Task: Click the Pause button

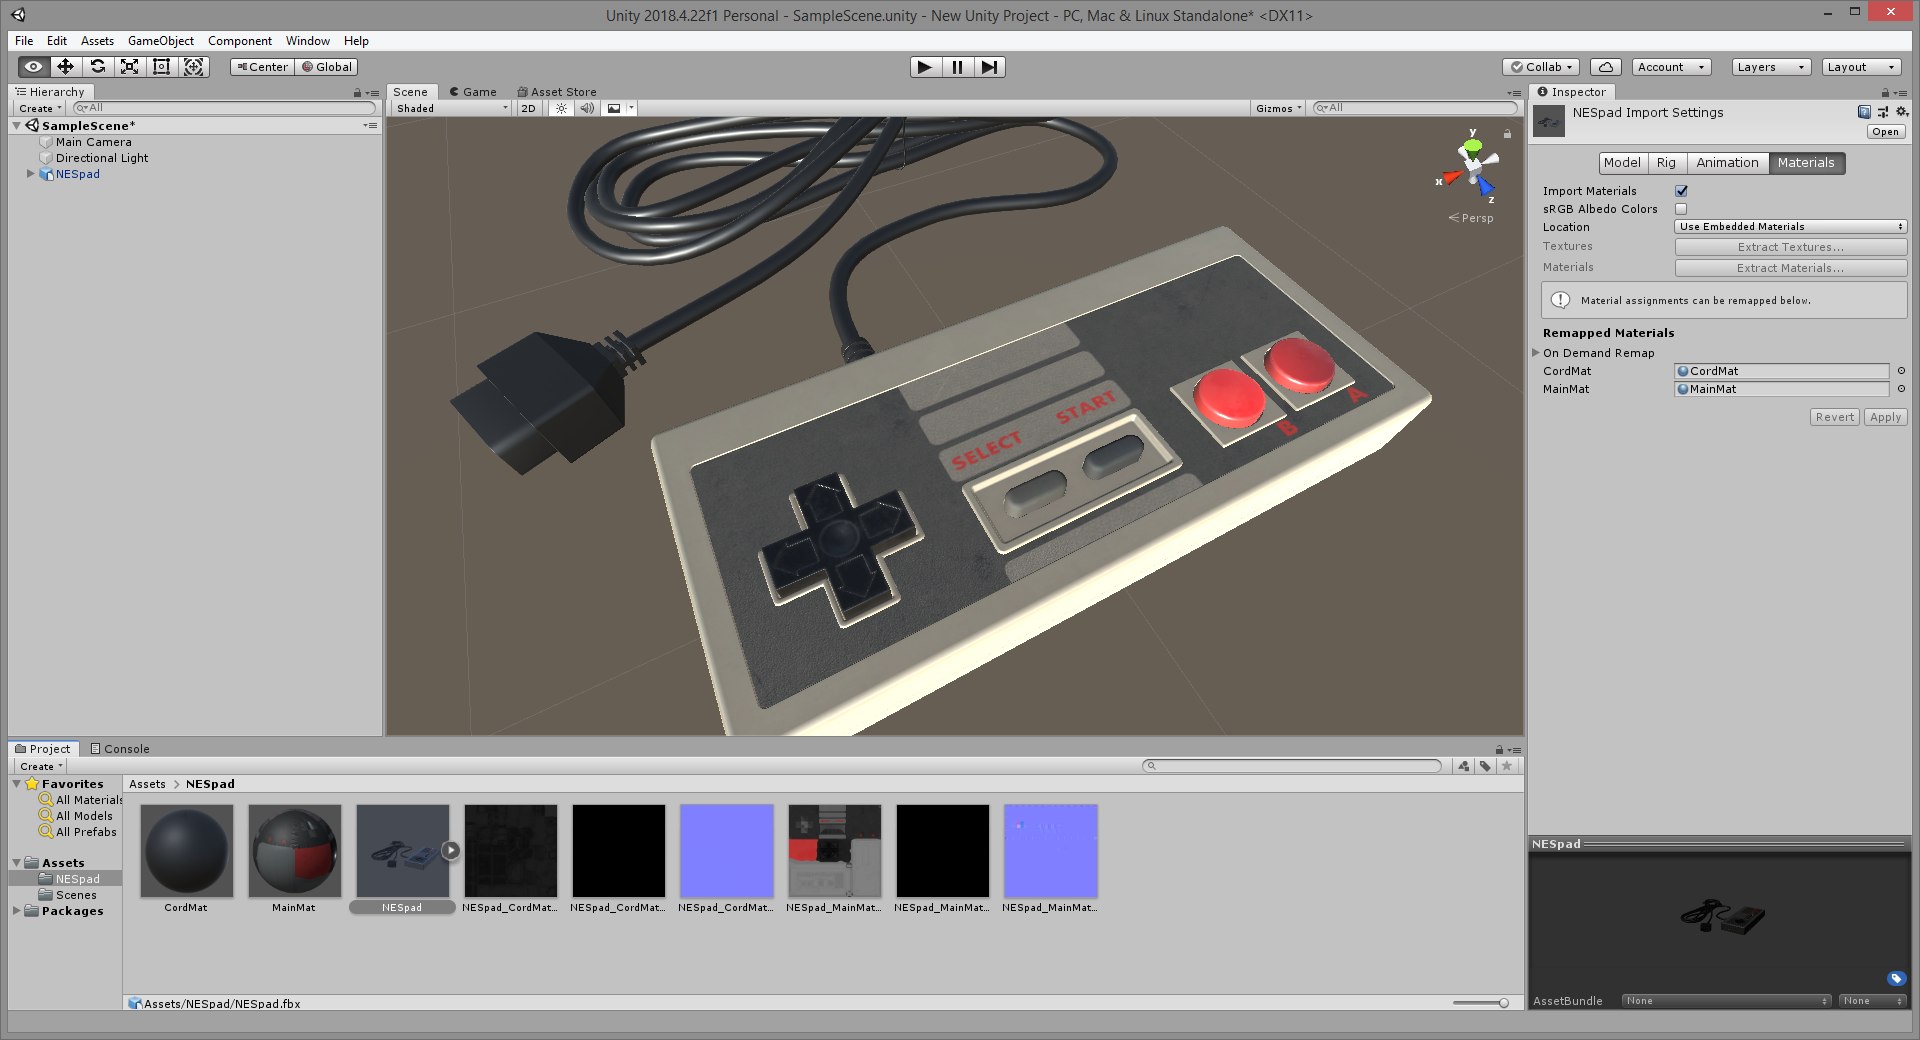Action: click(957, 67)
